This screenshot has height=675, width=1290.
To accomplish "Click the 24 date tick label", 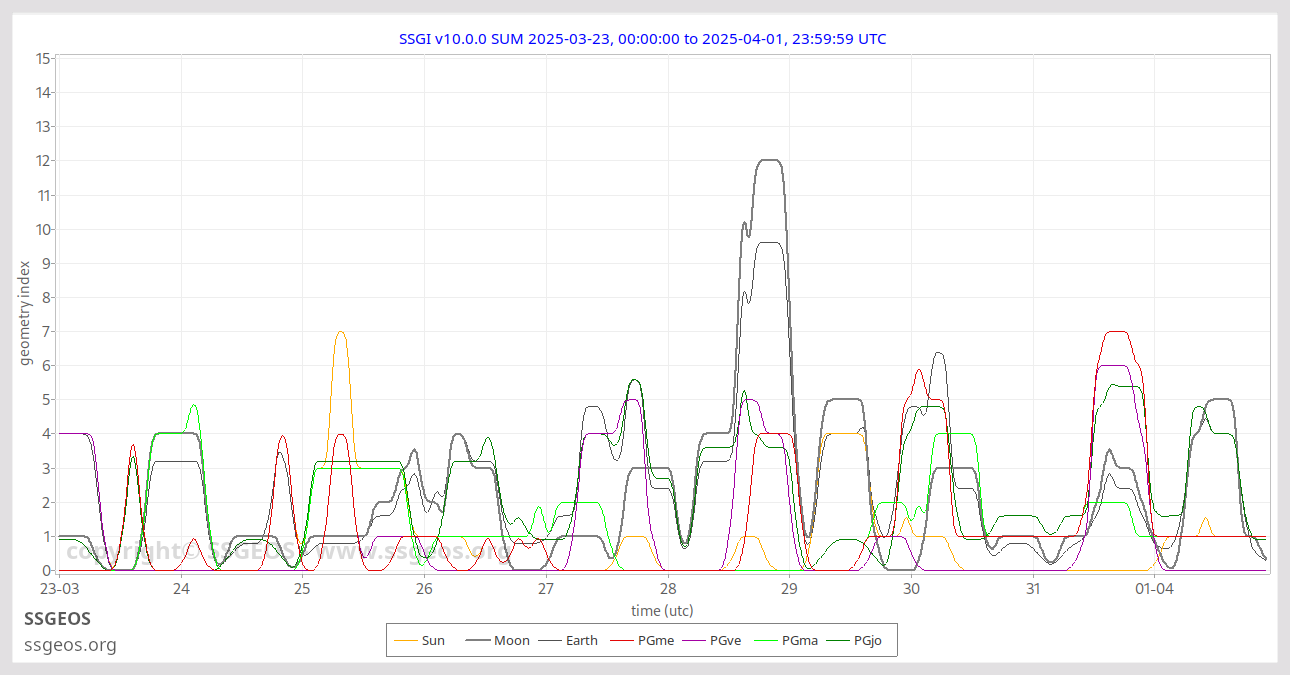I will point(181,589).
